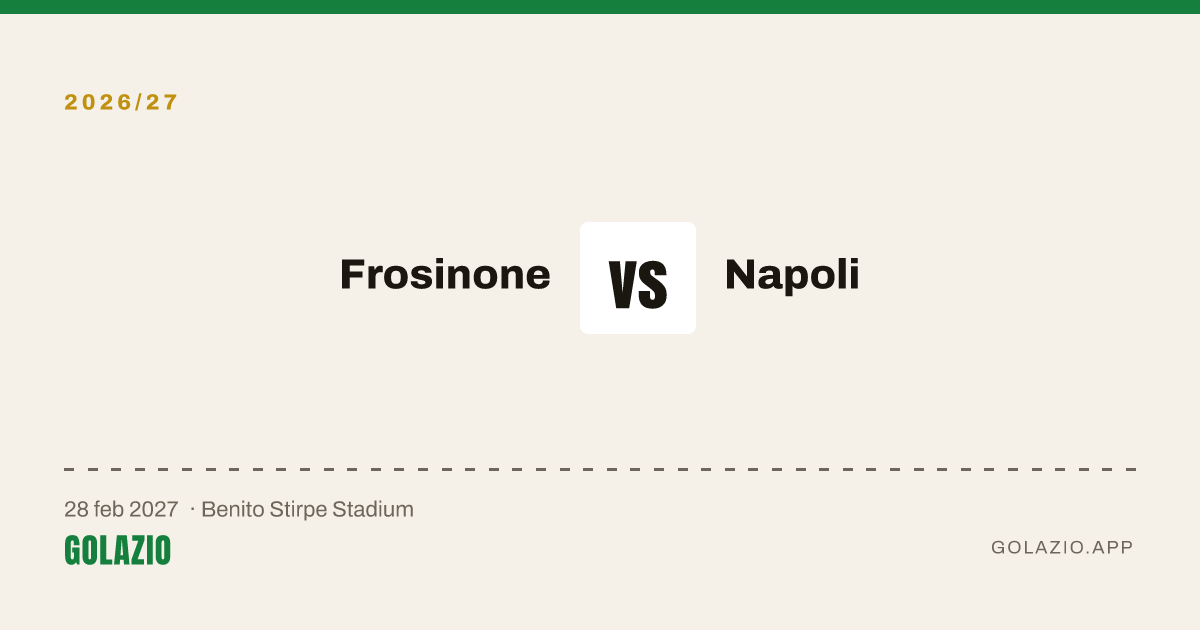Click the dashed divider line
The height and width of the screenshot is (630, 1200).
[x=600, y=469]
